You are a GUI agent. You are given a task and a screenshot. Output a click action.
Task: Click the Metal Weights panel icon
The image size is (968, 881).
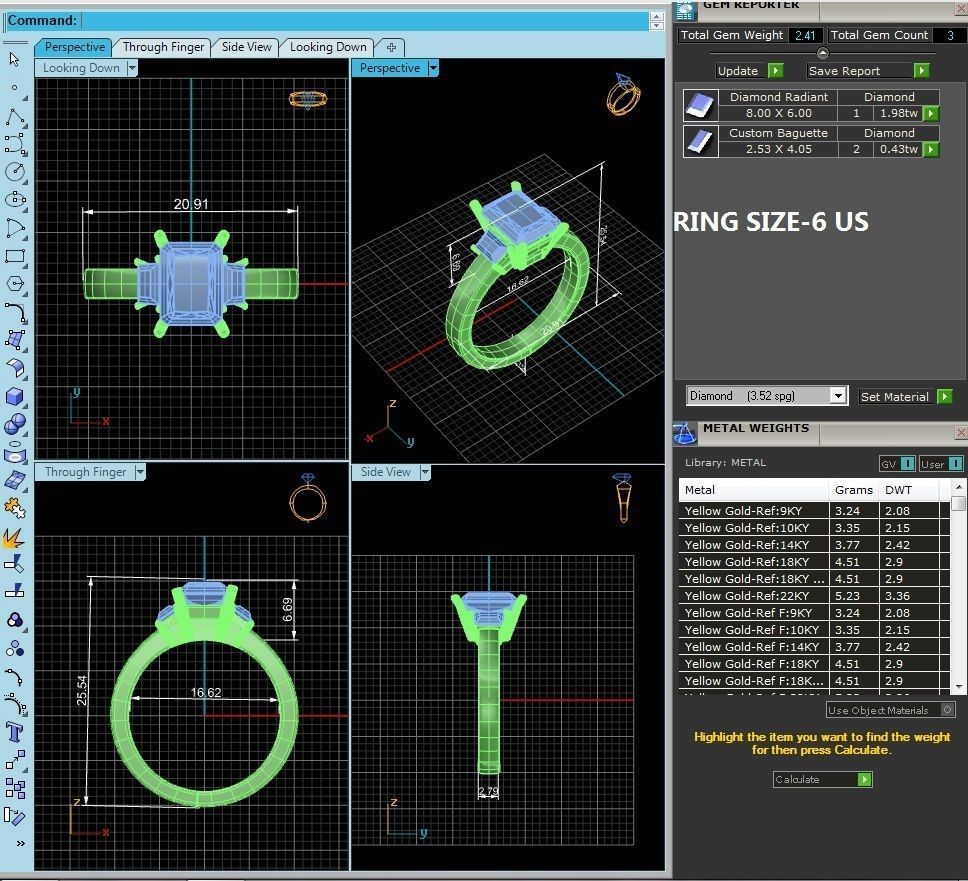684,433
